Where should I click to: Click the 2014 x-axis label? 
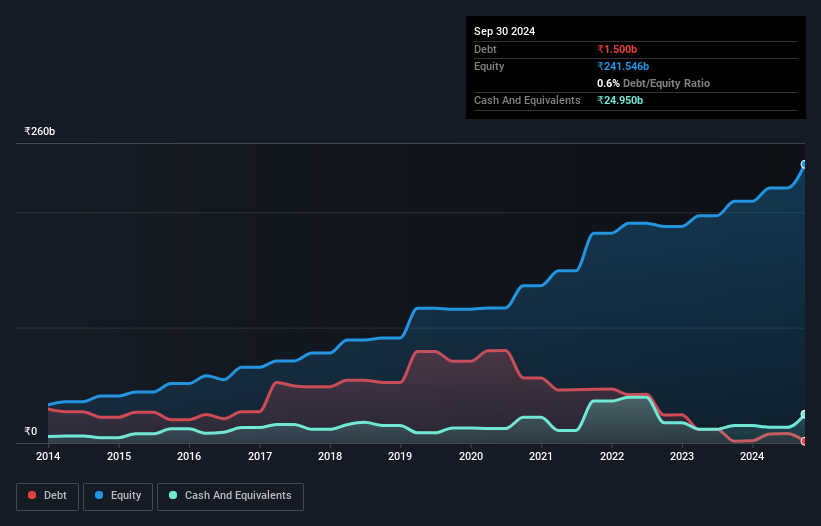point(48,456)
